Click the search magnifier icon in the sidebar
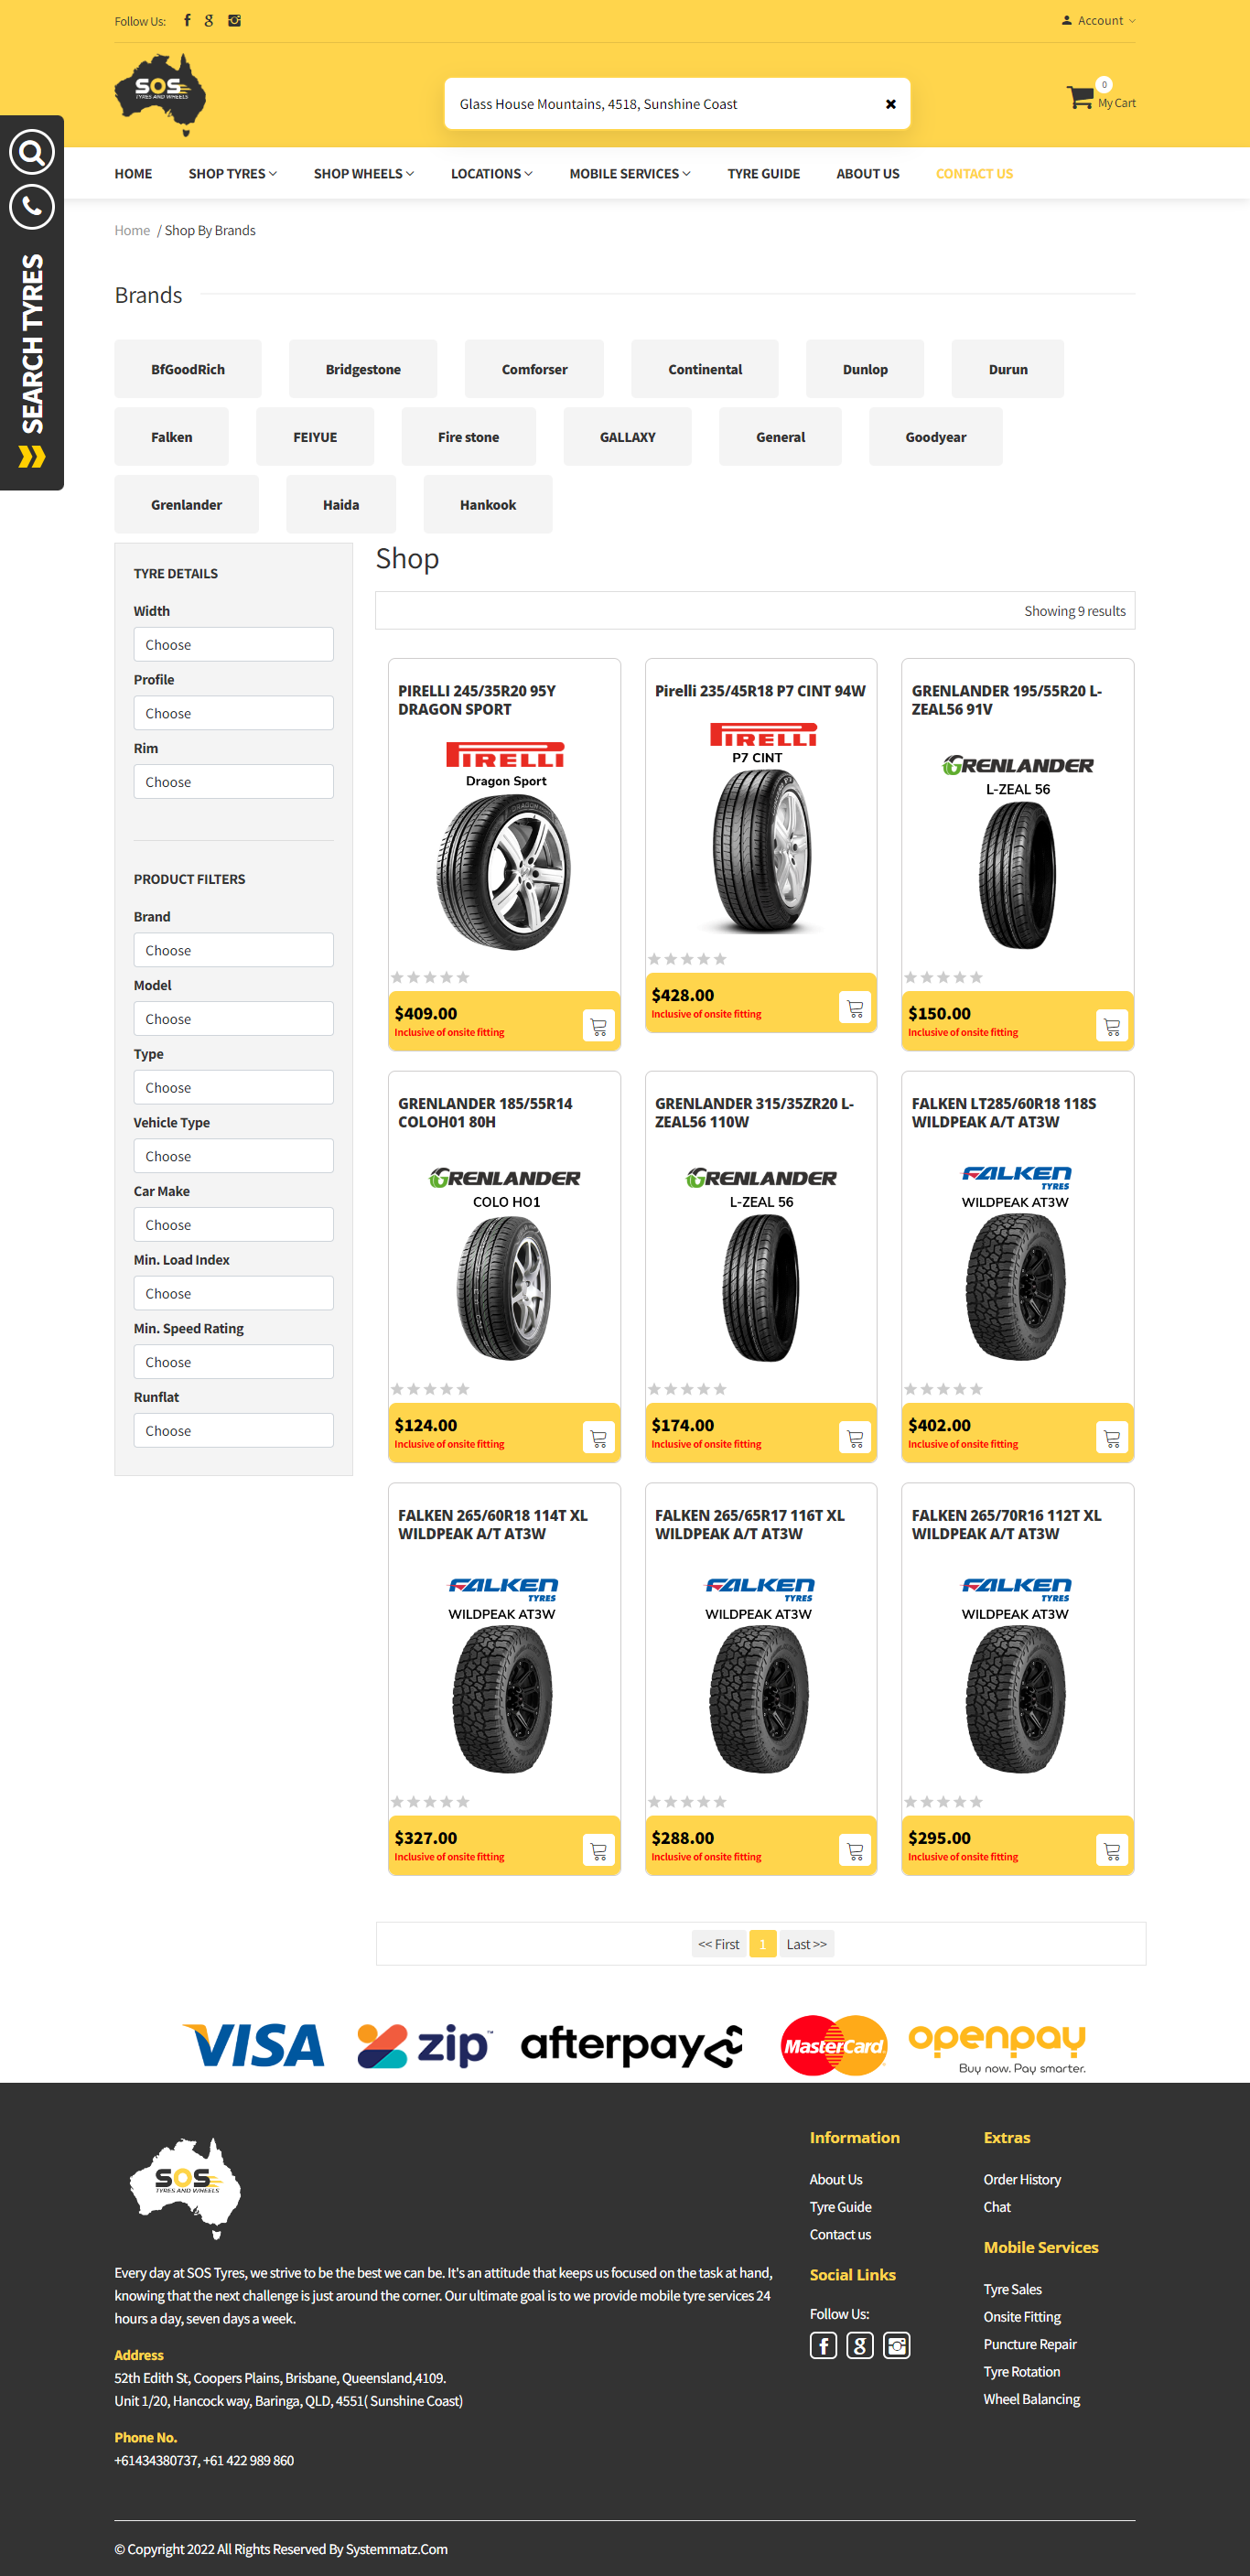 32,153
